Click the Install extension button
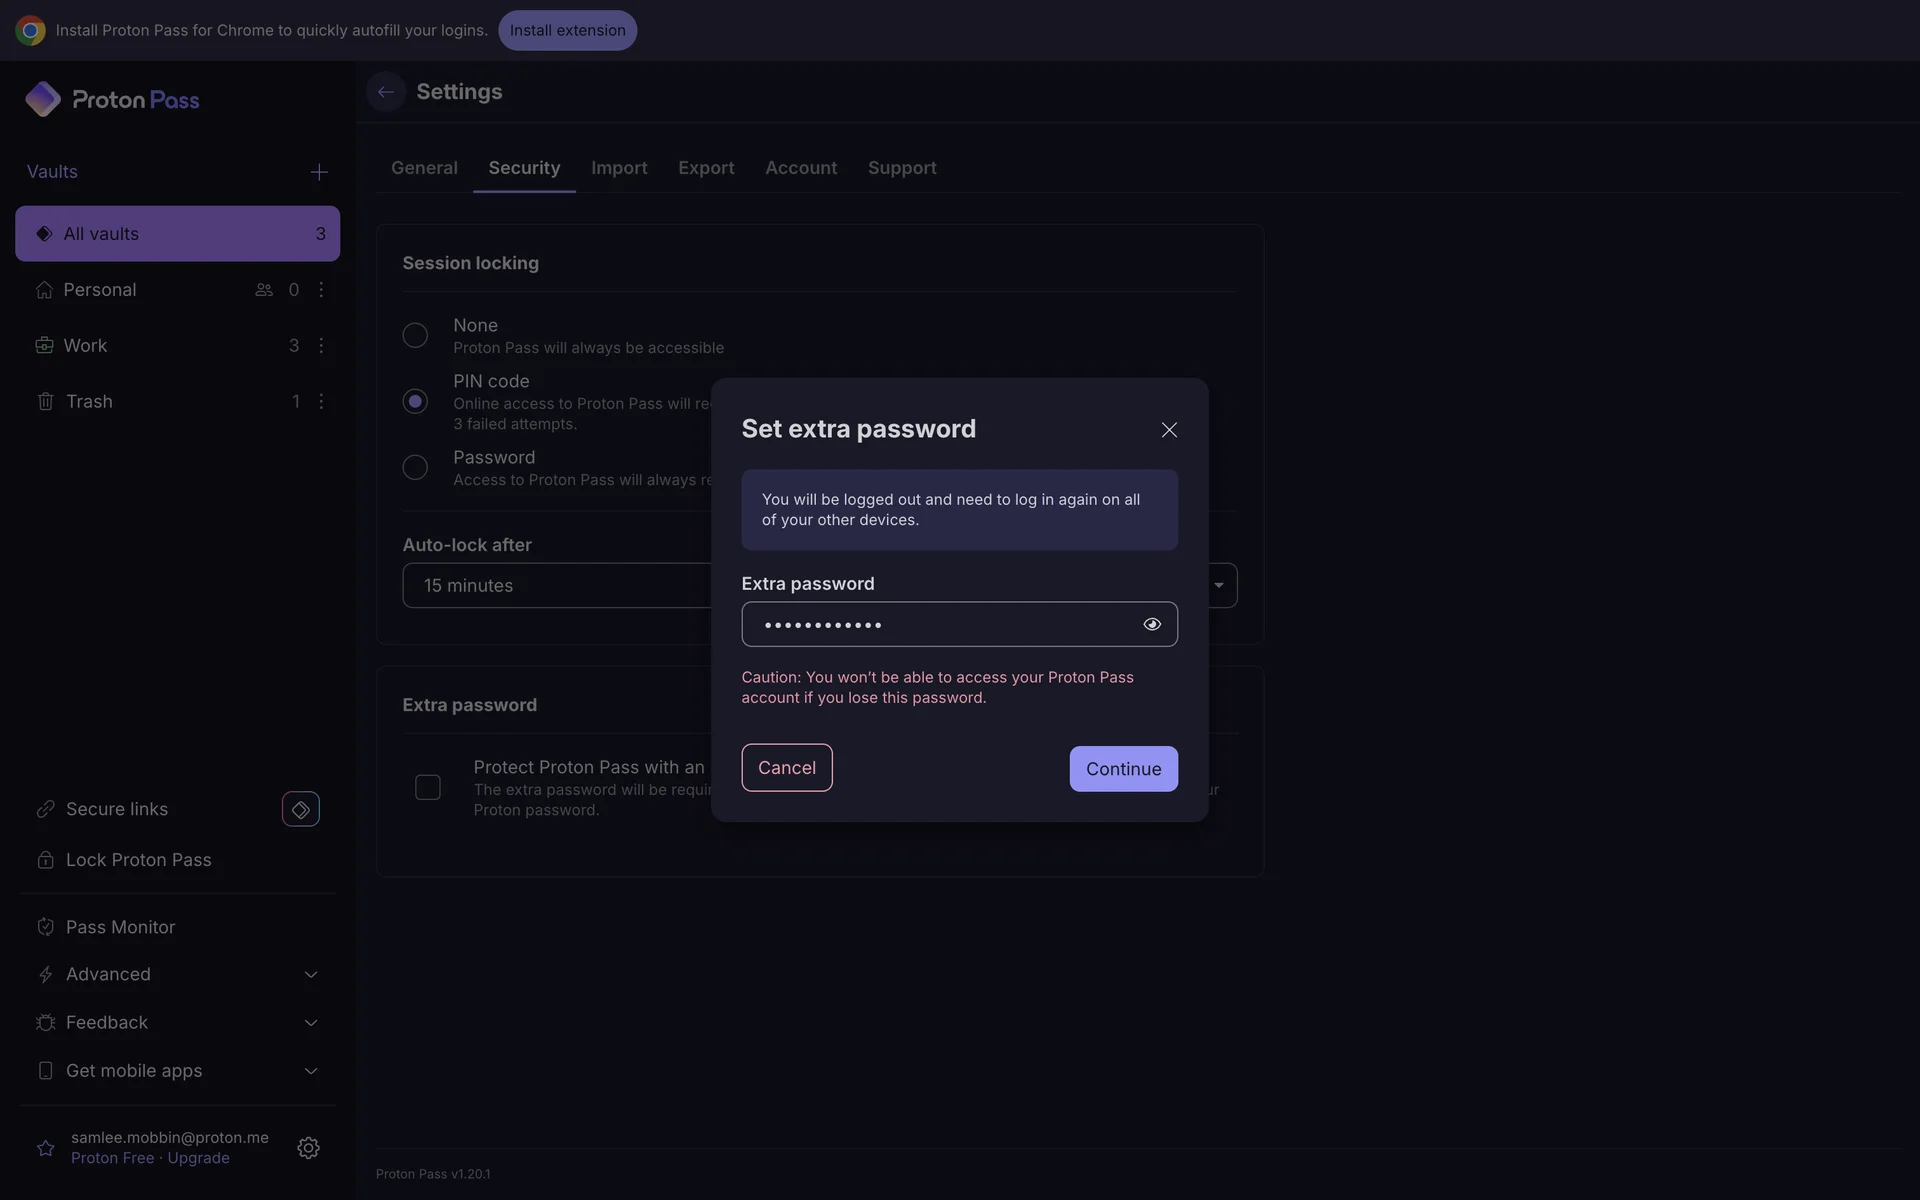 [567, 31]
